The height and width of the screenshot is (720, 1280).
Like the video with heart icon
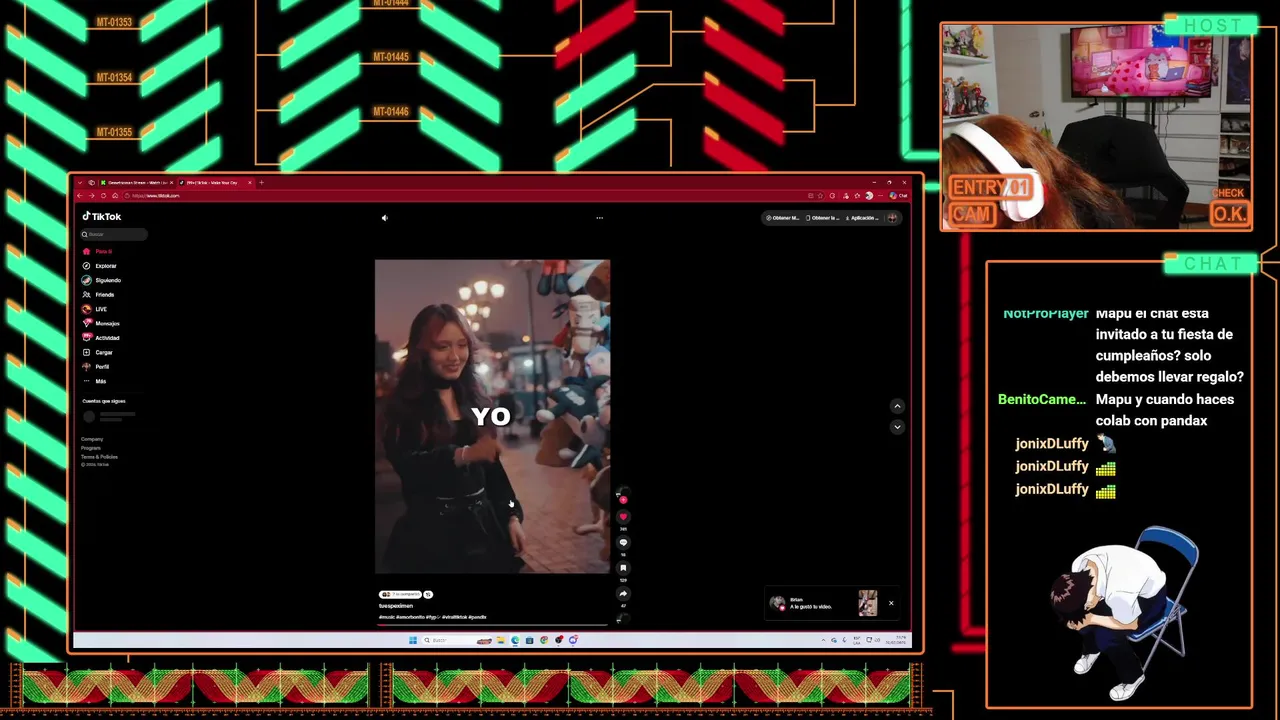[x=623, y=517]
